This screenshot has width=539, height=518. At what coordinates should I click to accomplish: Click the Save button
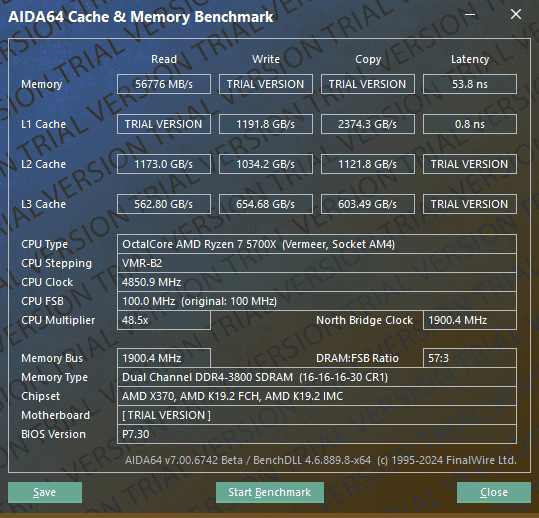(x=45, y=492)
